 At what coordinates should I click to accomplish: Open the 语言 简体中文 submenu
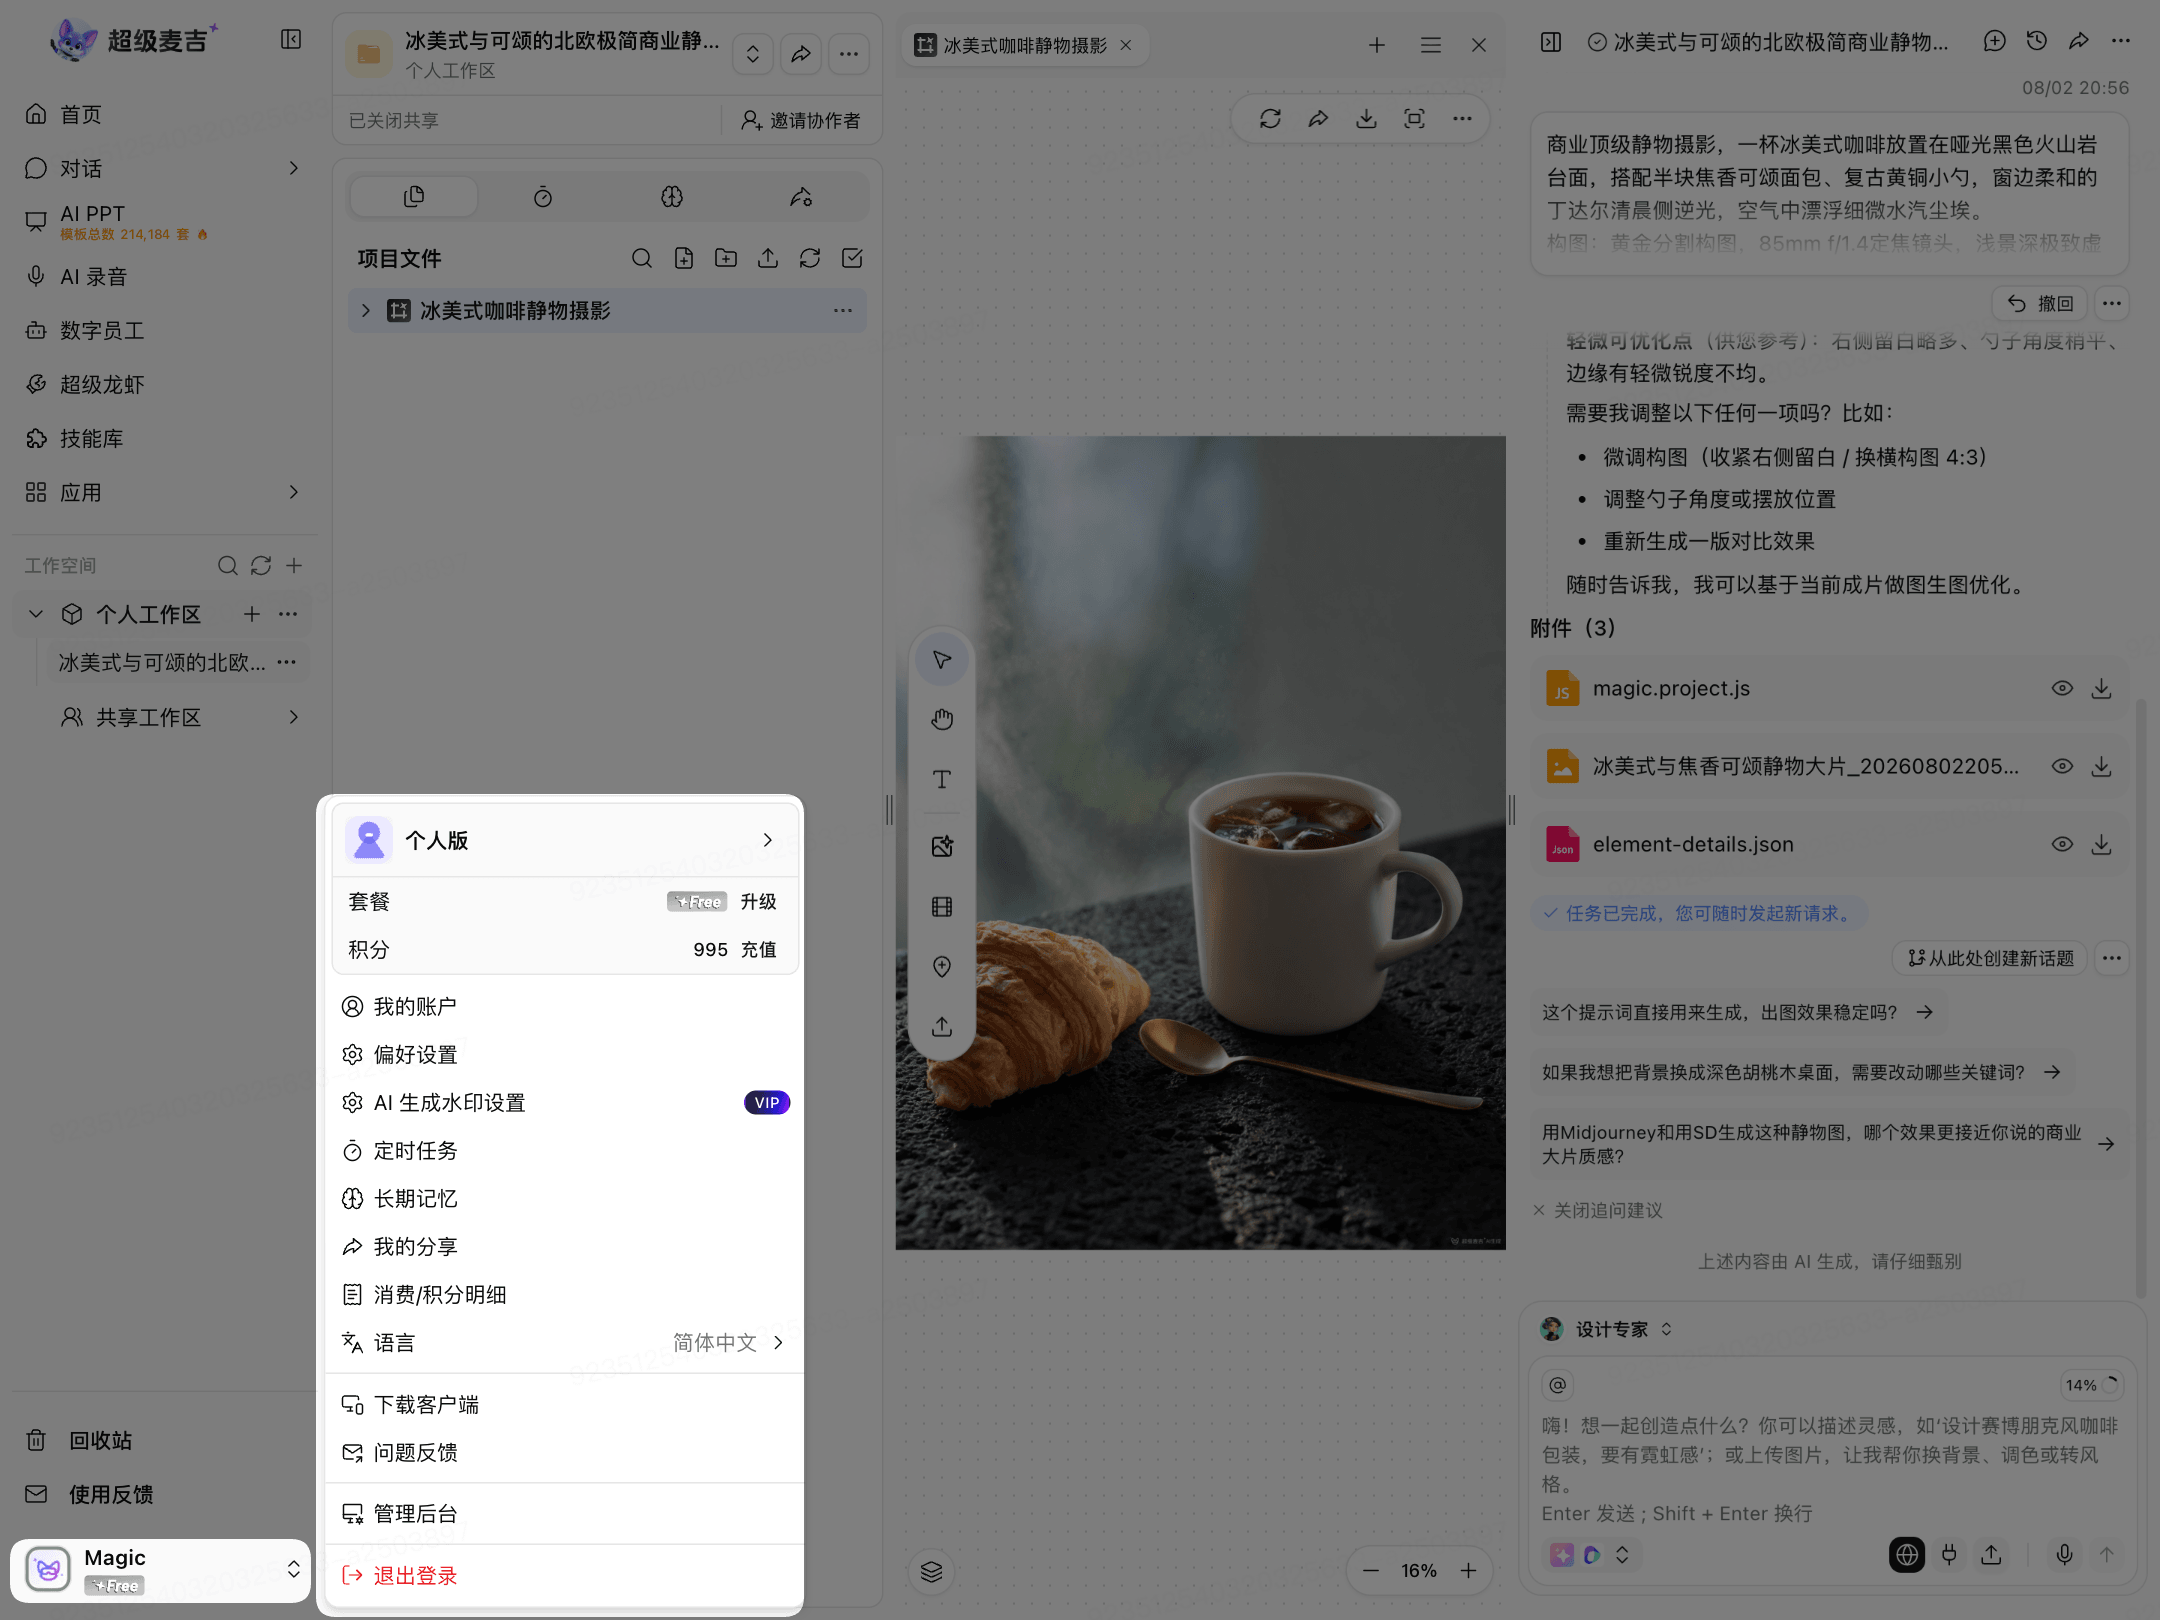pyautogui.click(x=565, y=1343)
